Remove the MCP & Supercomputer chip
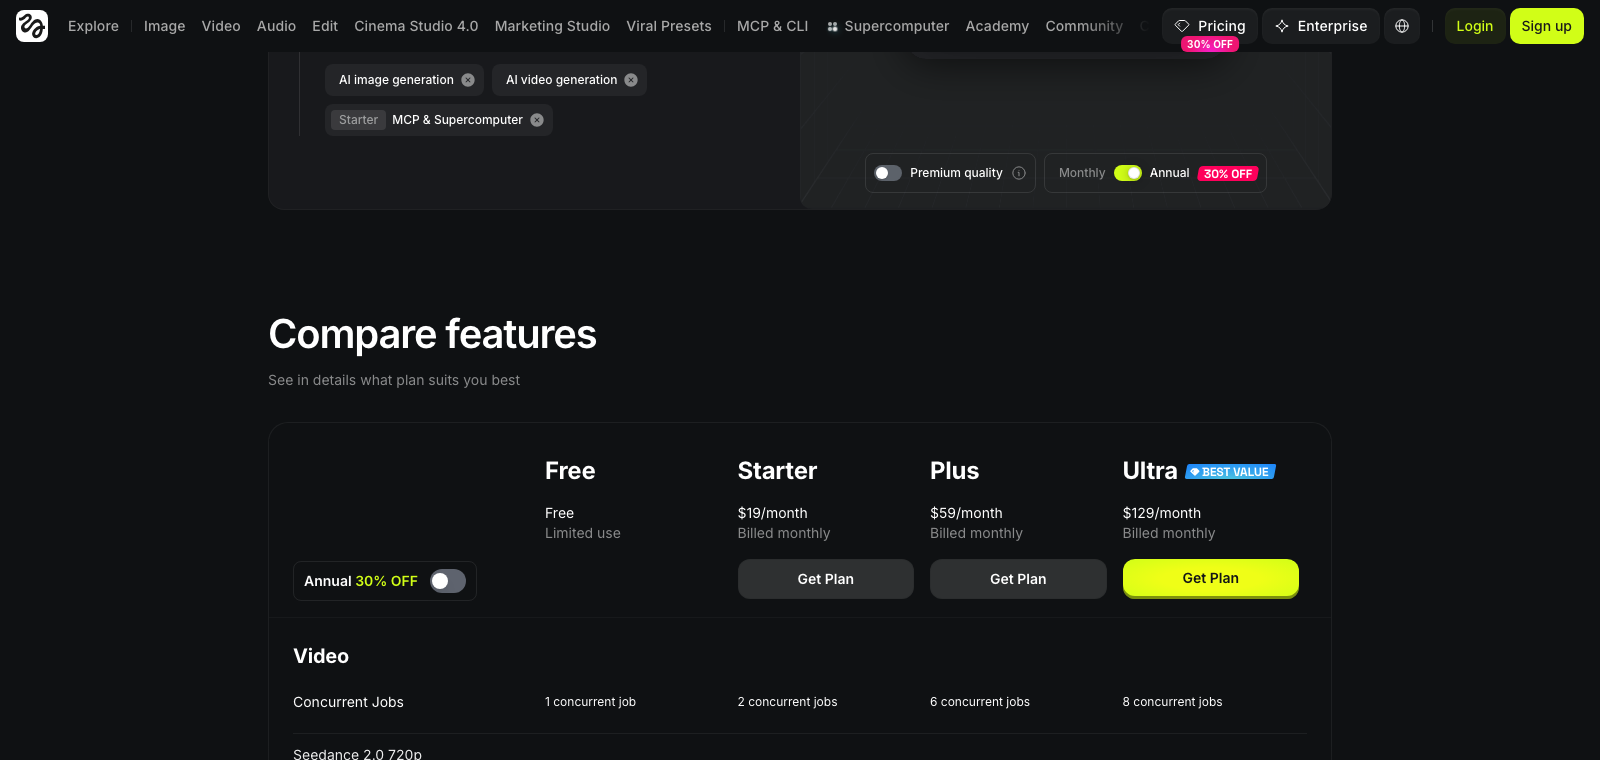The height and width of the screenshot is (760, 1600). tap(537, 120)
